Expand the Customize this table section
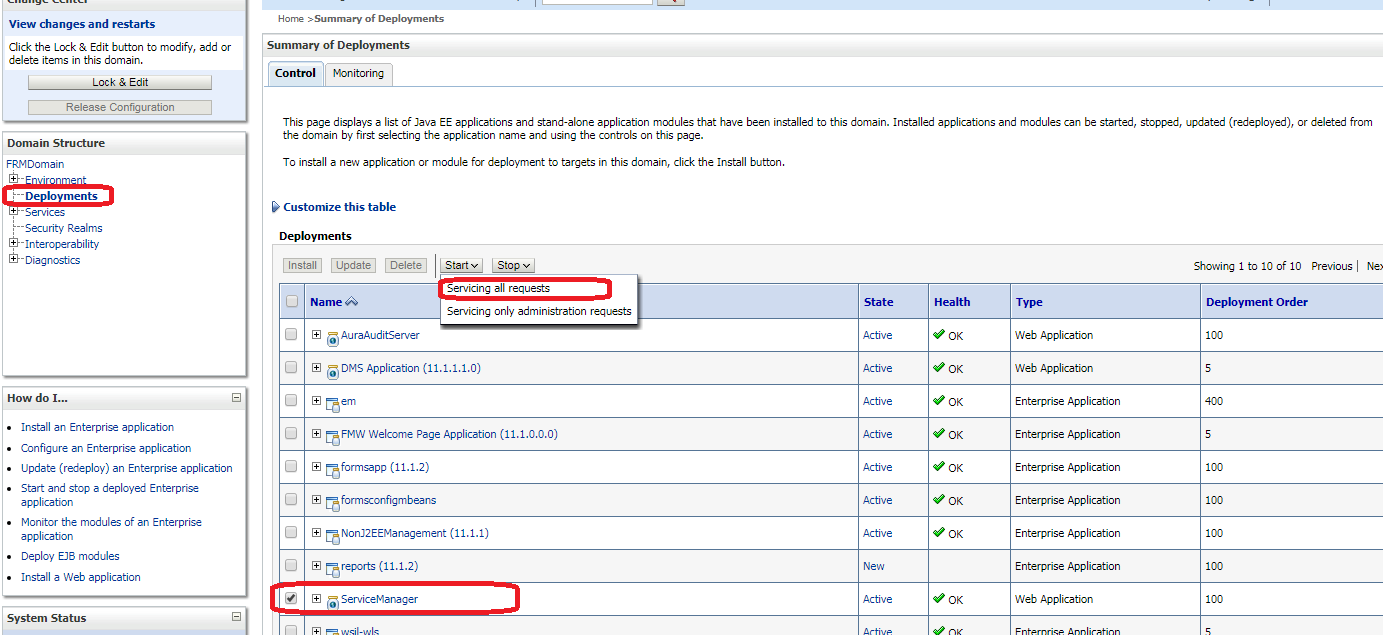This screenshot has width=1383, height=637. tap(276, 207)
